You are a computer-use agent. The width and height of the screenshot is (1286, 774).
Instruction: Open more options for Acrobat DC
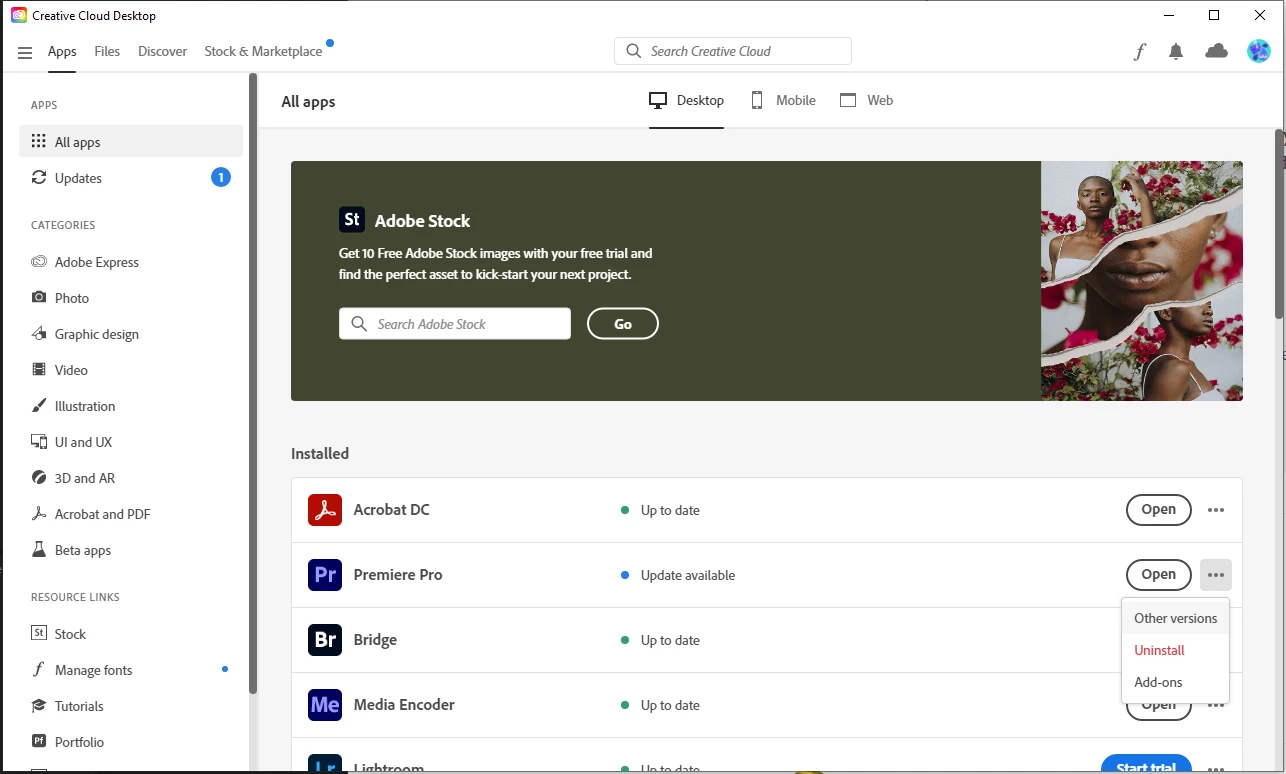[x=1216, y=510]
